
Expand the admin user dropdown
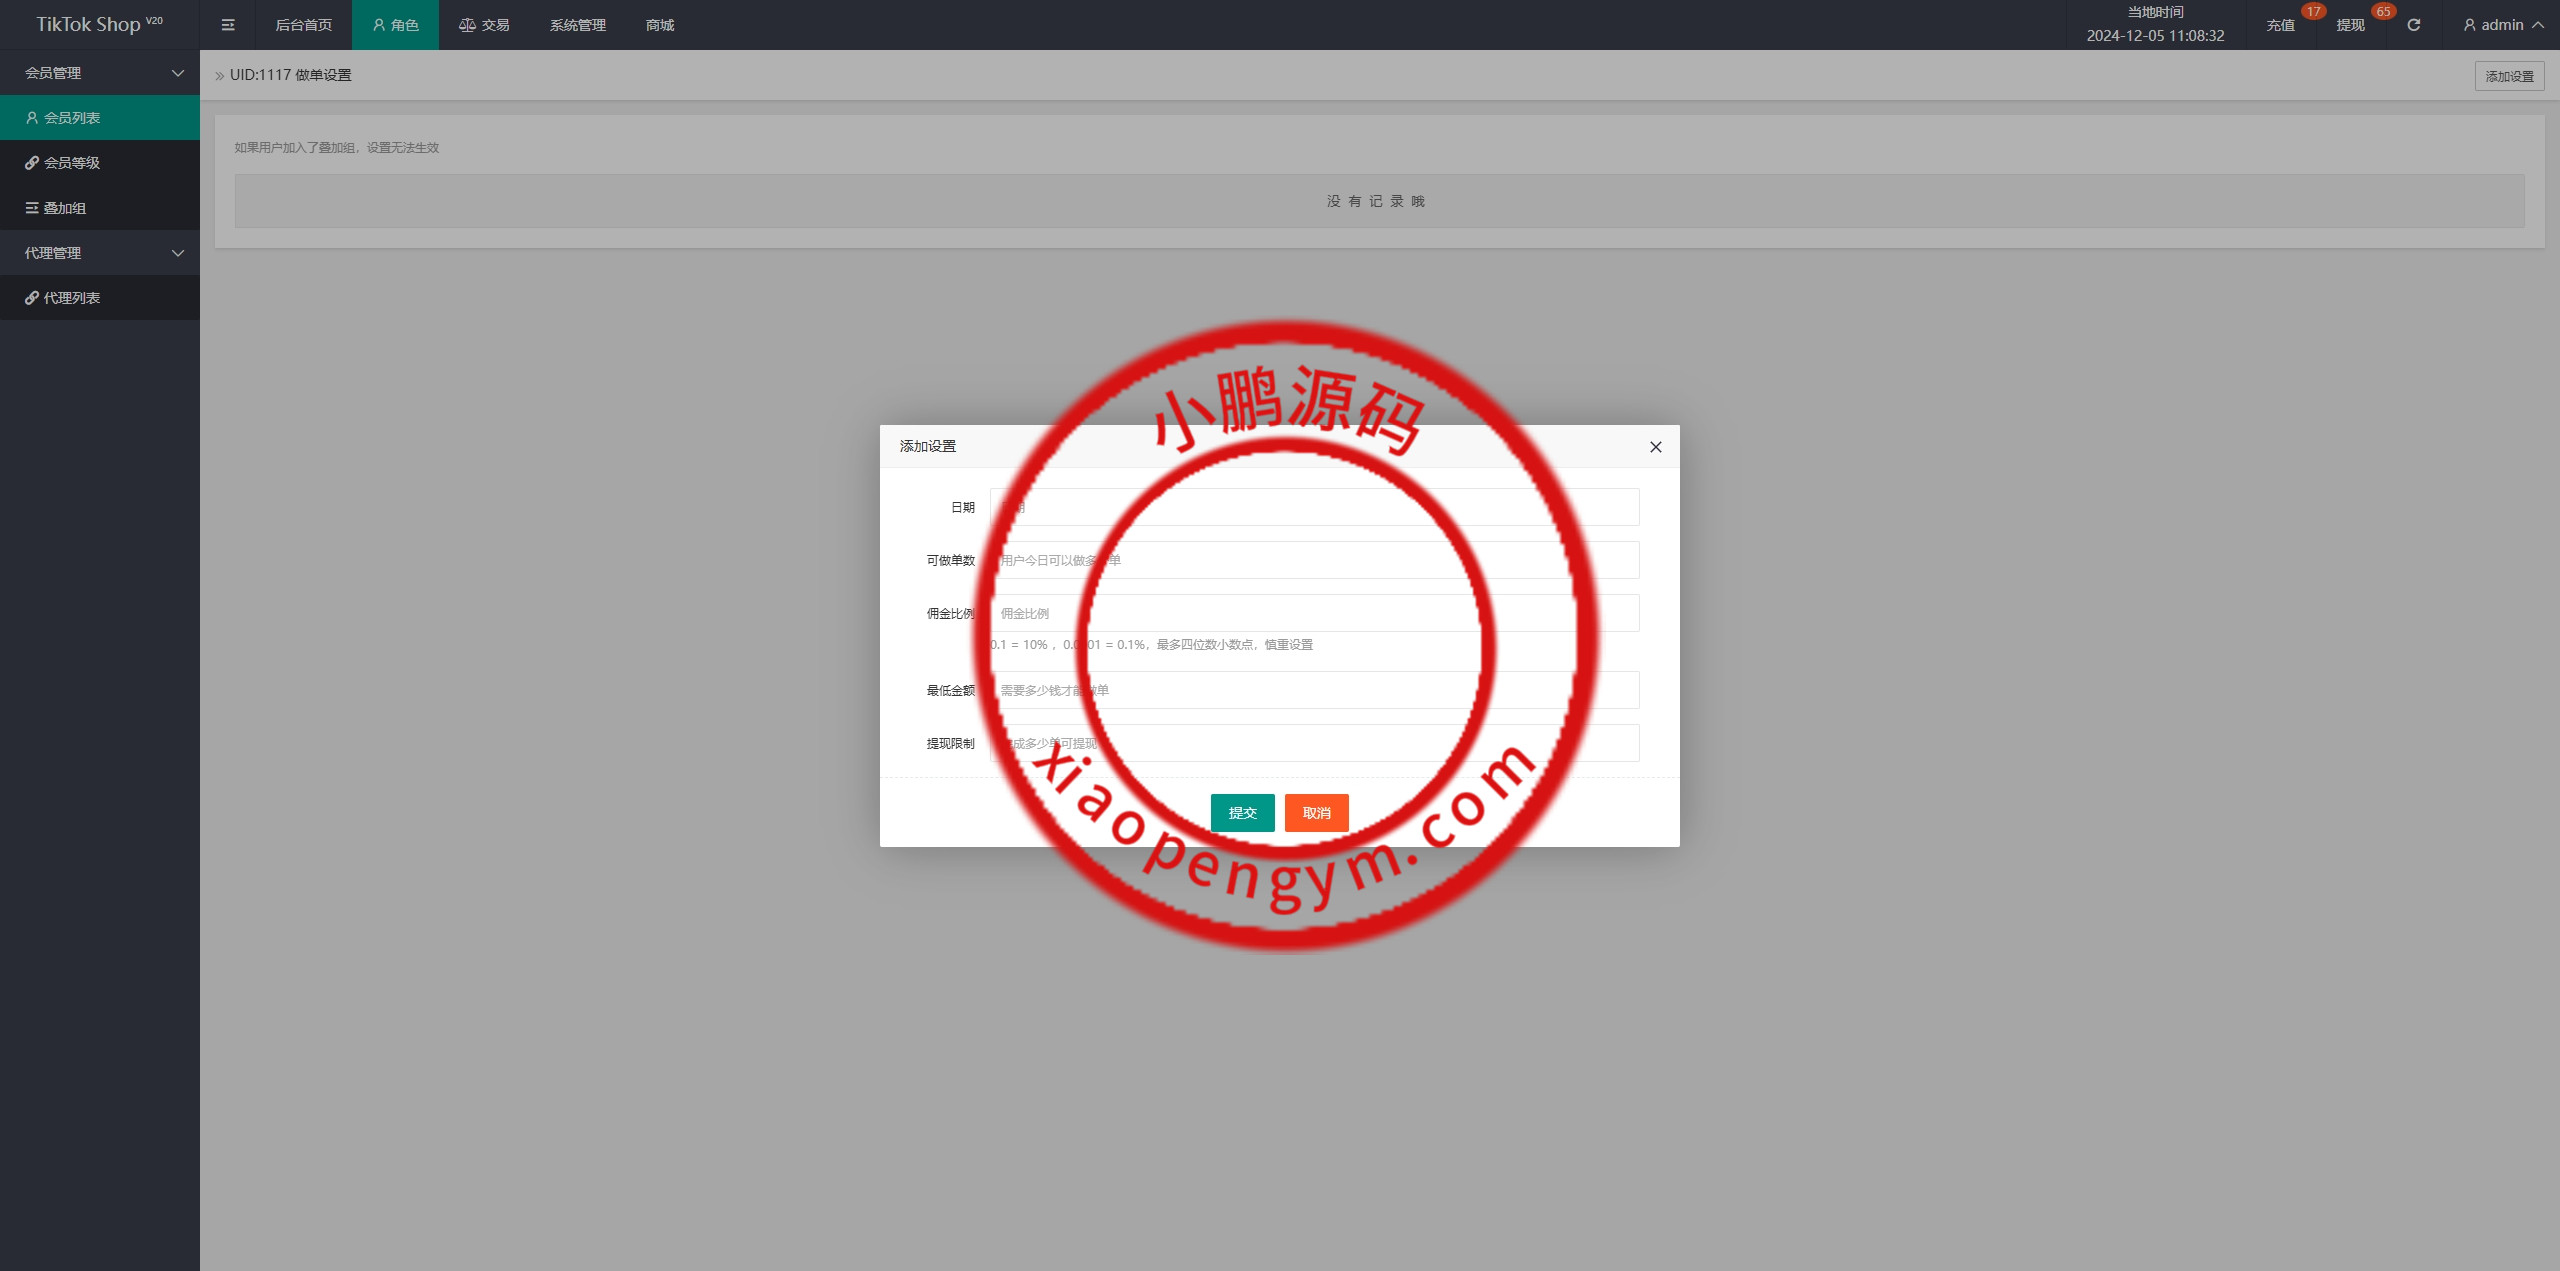click(2503, 25)
